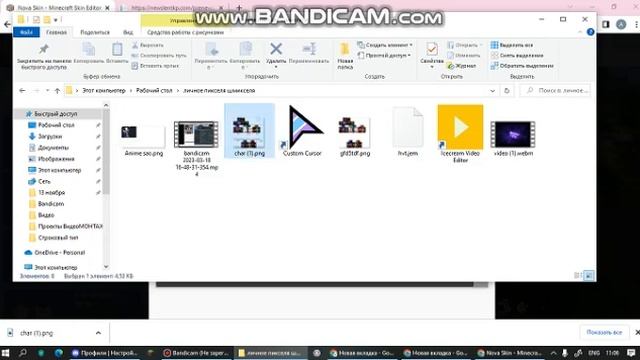Screen dimensions: 640x360
Task: Invert selection via ribbon
Action: point(522,66)
